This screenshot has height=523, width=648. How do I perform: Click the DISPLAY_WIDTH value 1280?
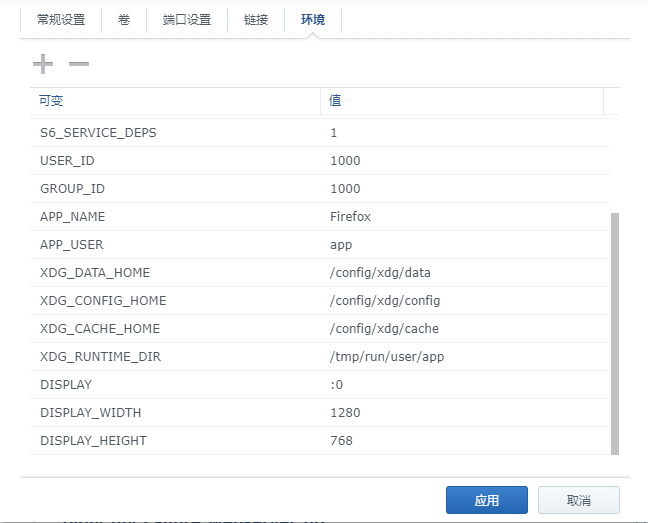[345, 413]
